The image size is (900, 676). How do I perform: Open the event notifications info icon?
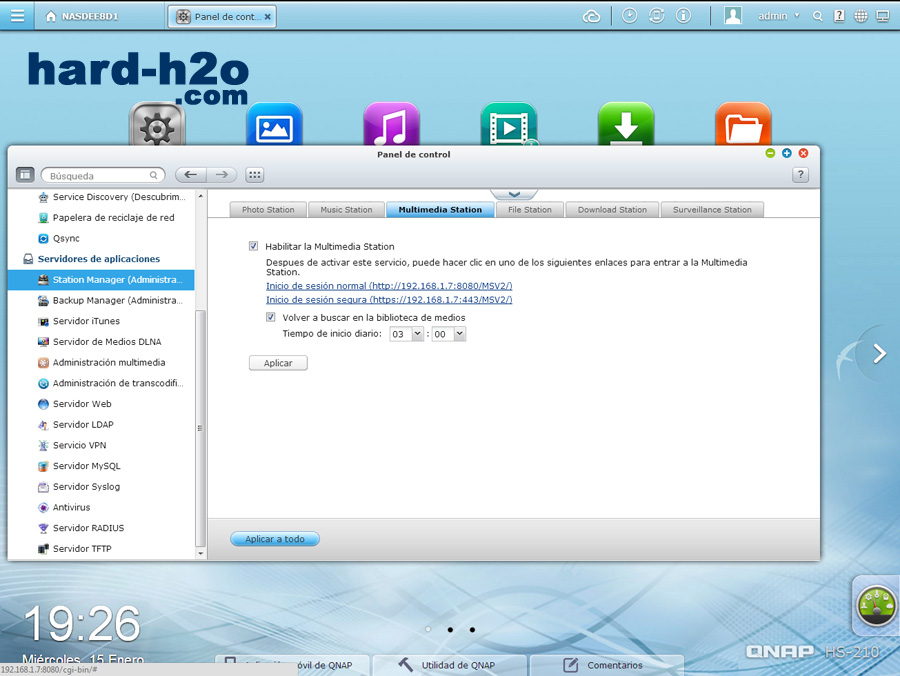(x=683, y=16)
